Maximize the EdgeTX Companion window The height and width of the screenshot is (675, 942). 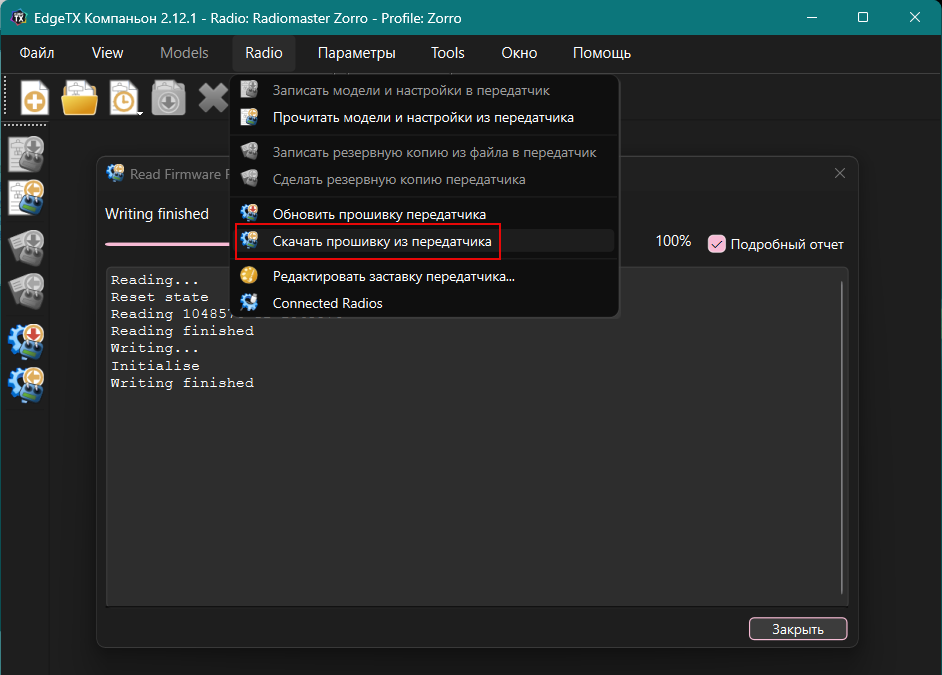(863, 17)
